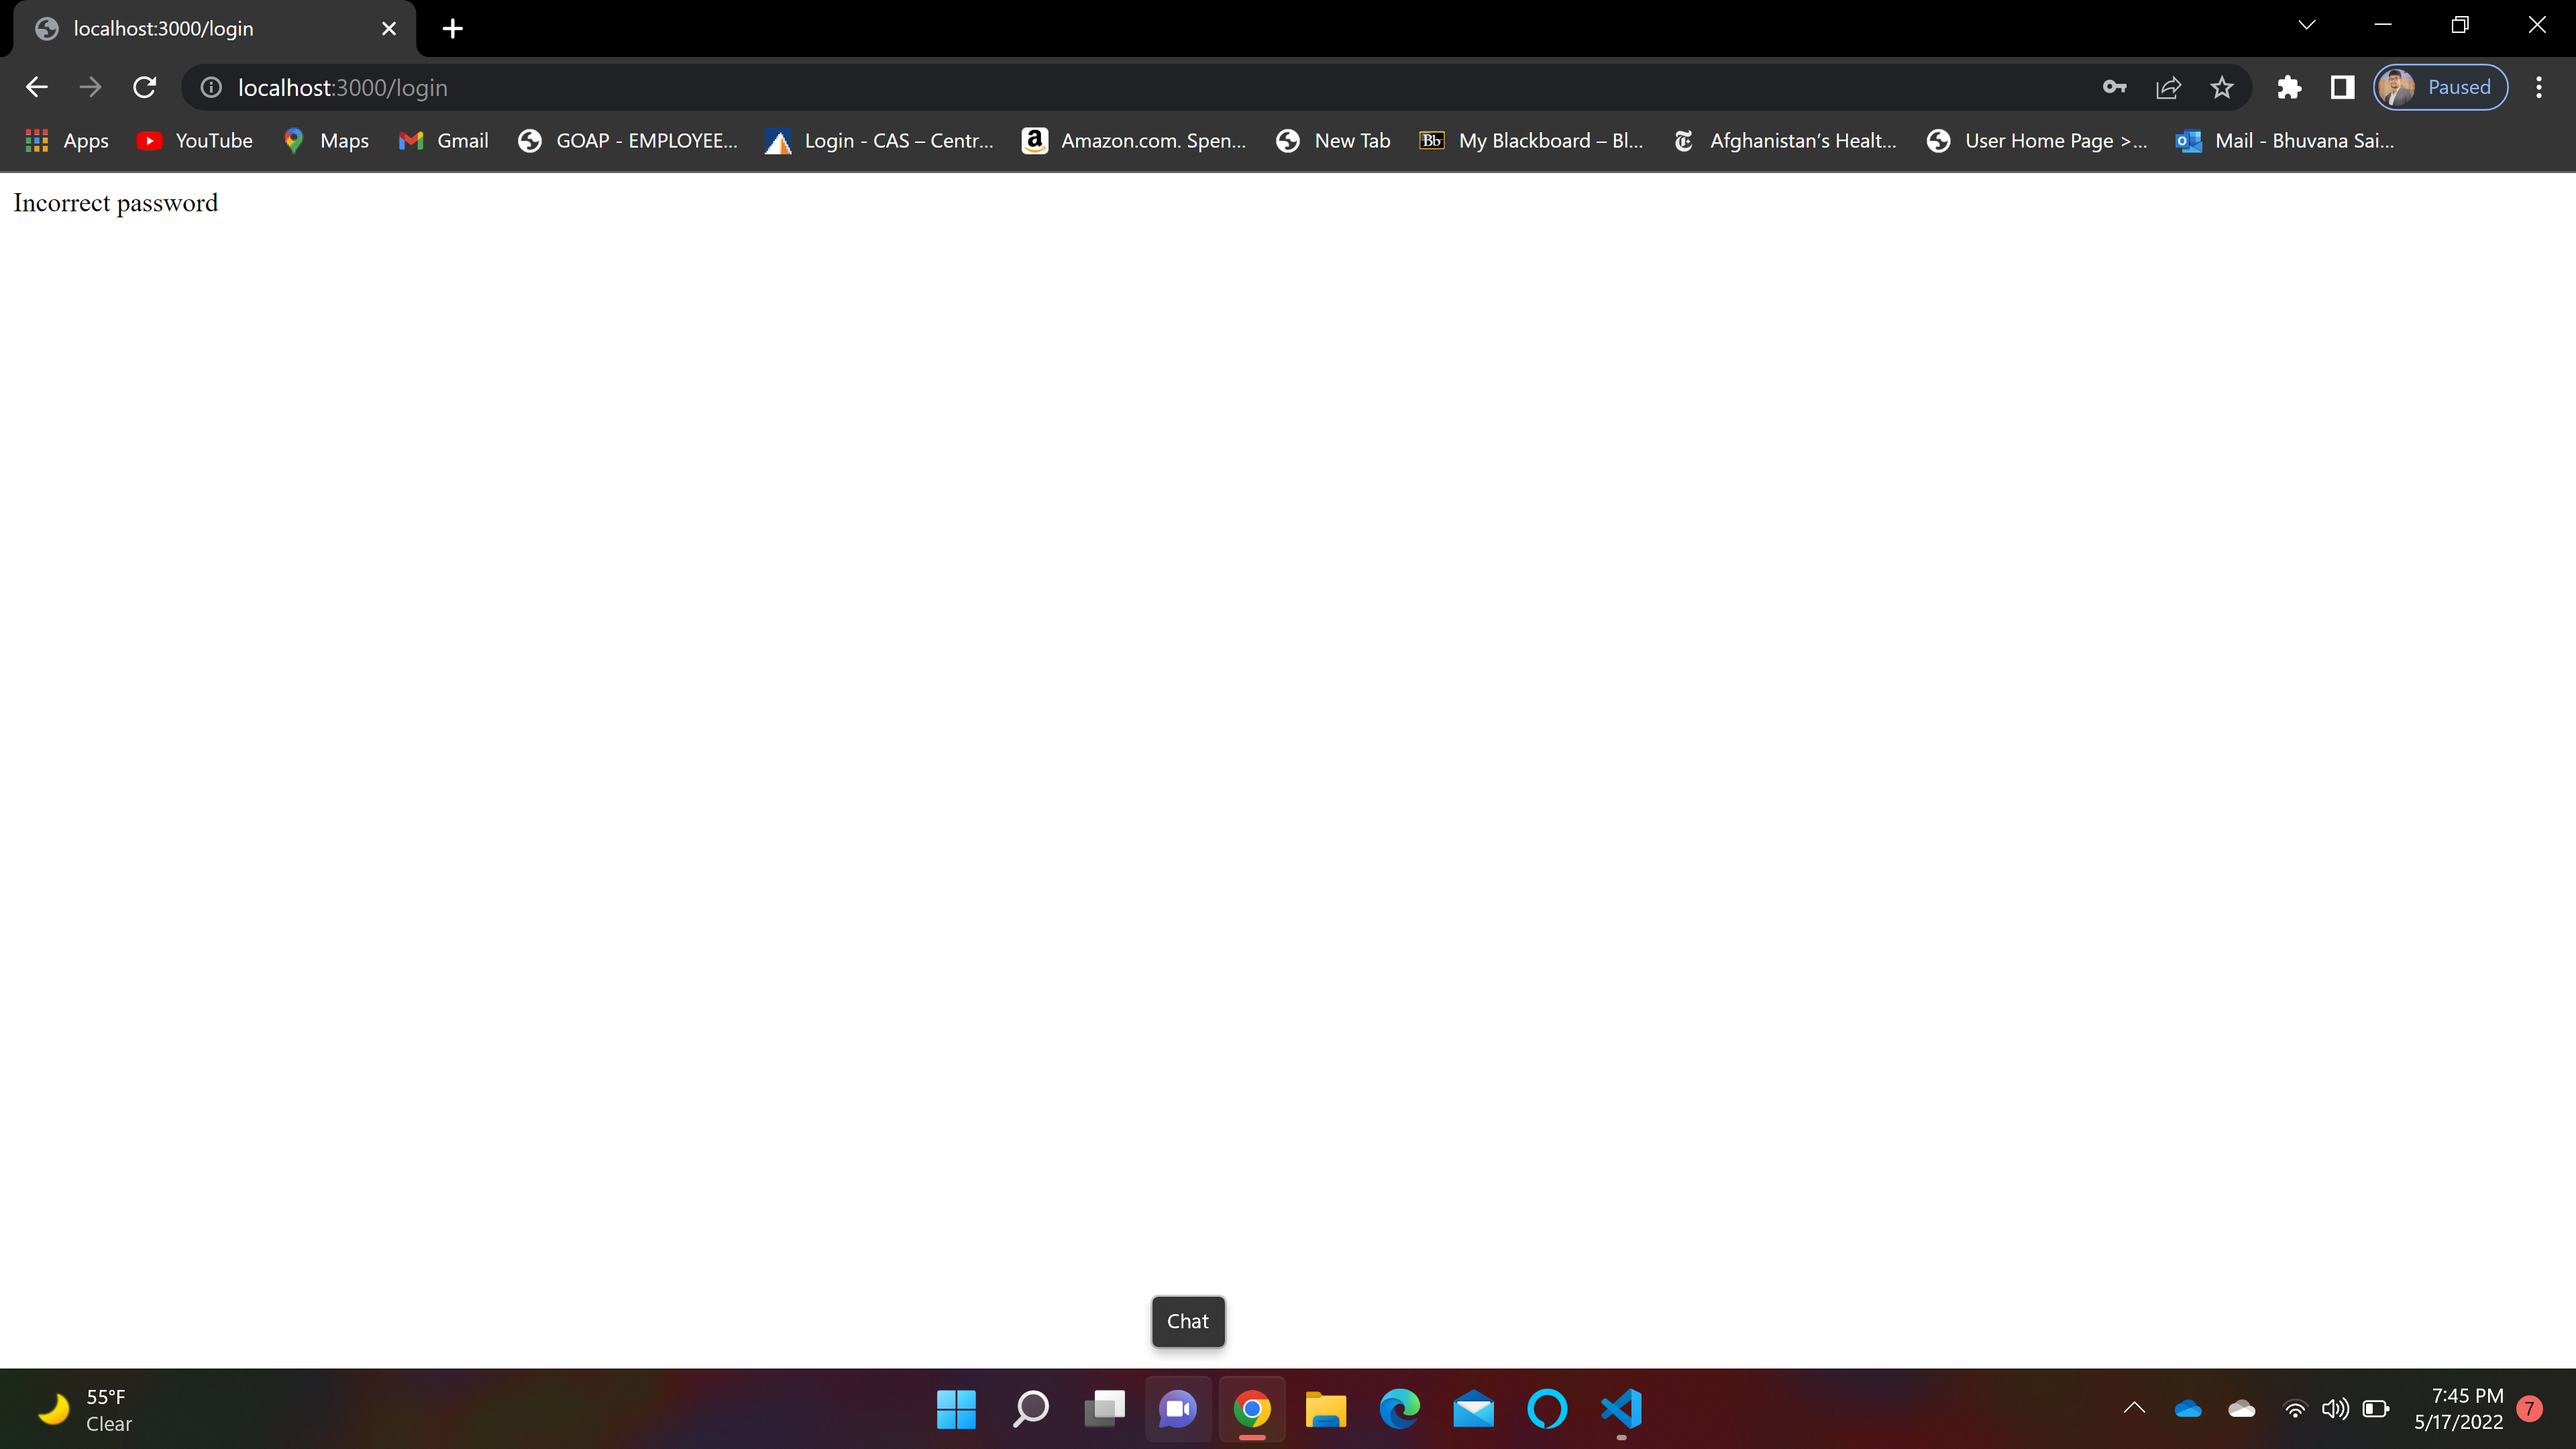Open the Extensions puzzle icon

[x=2289, y=88]
